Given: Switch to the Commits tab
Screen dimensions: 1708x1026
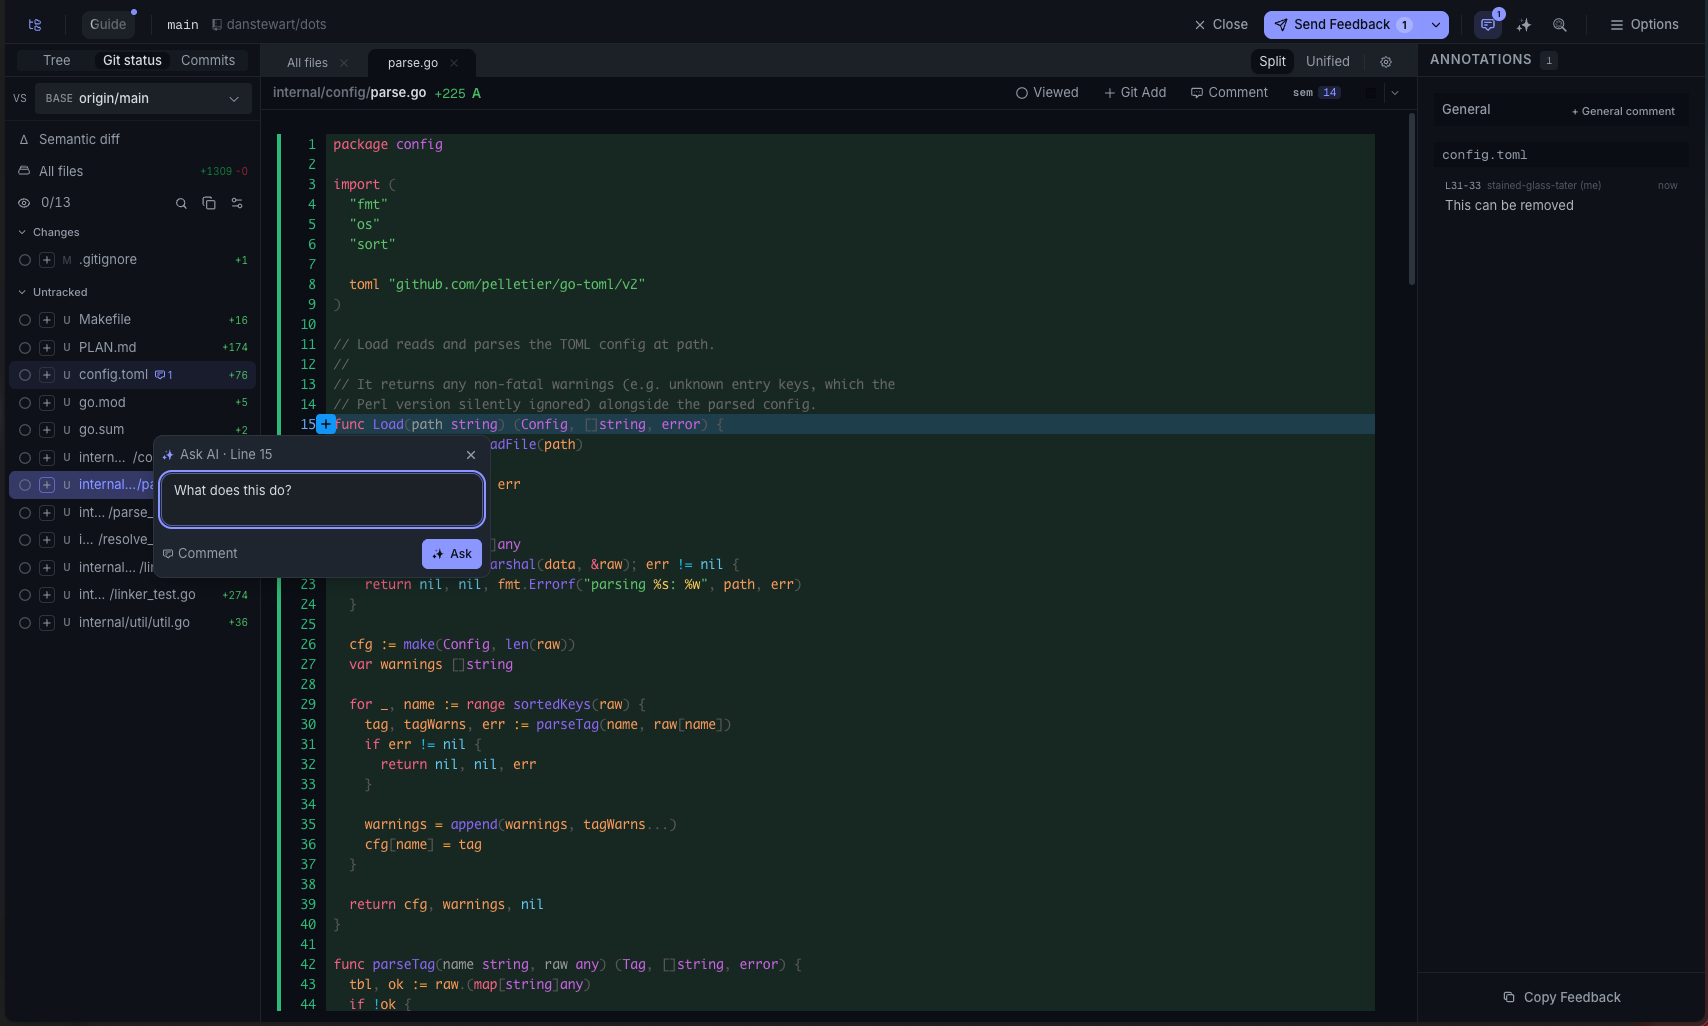Looking at the screenshot, I should 208,61.
